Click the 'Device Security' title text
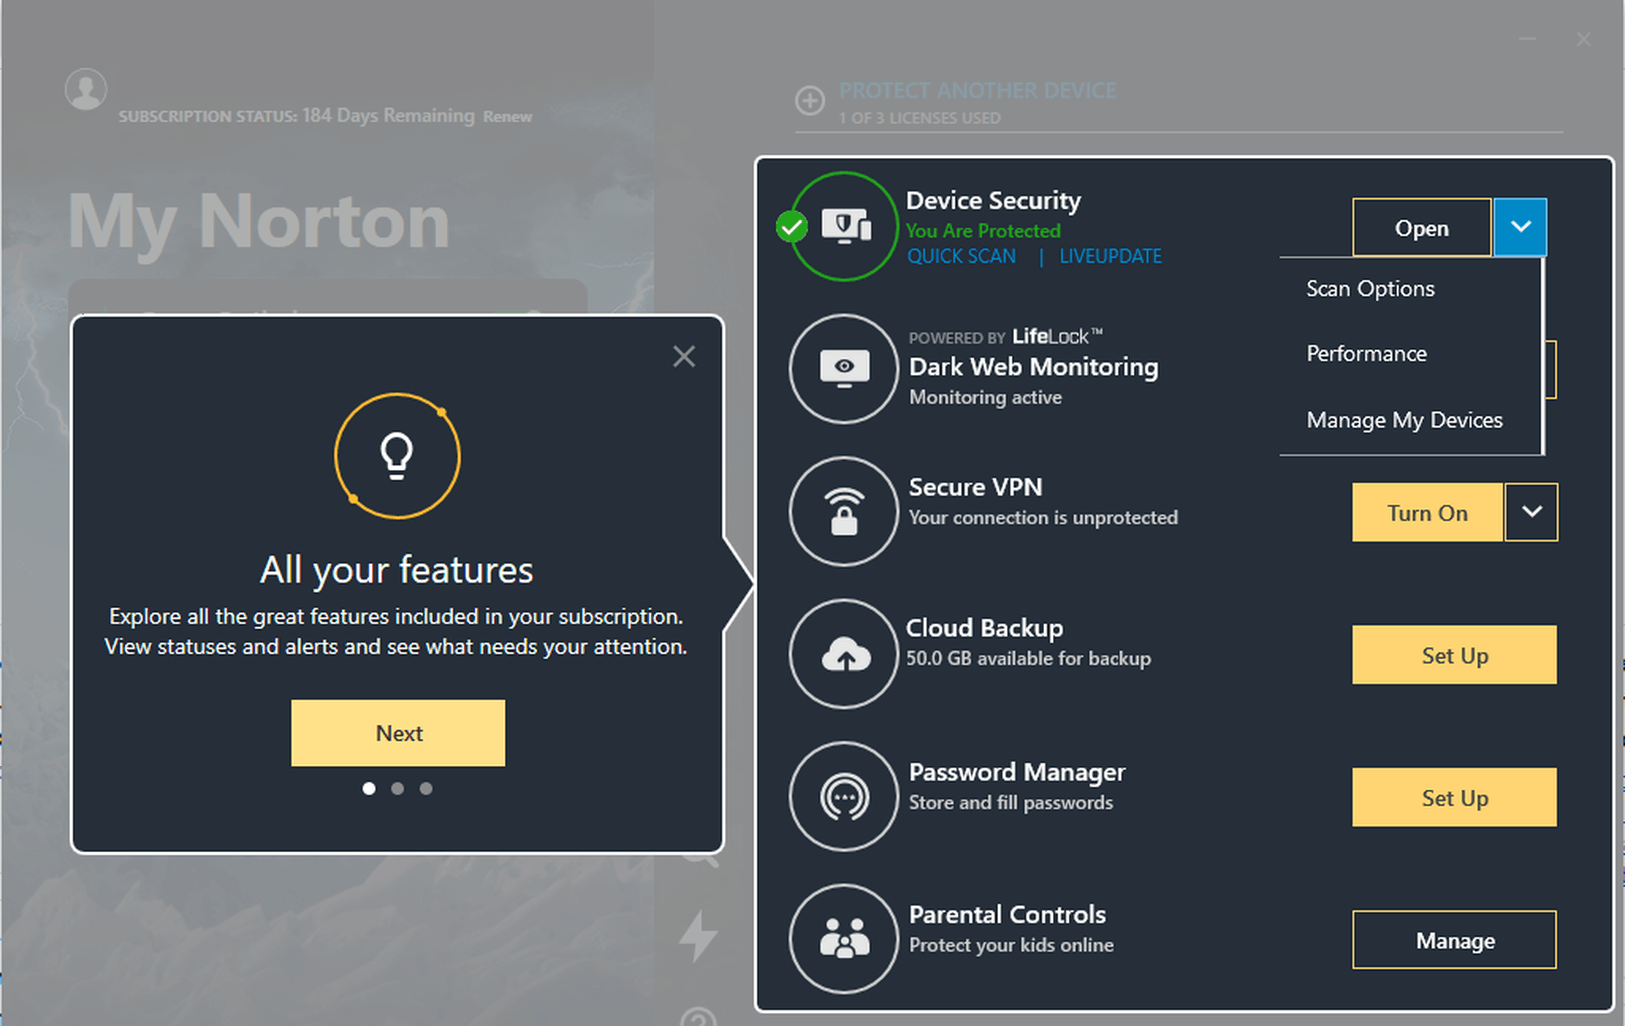 [993, 201]
